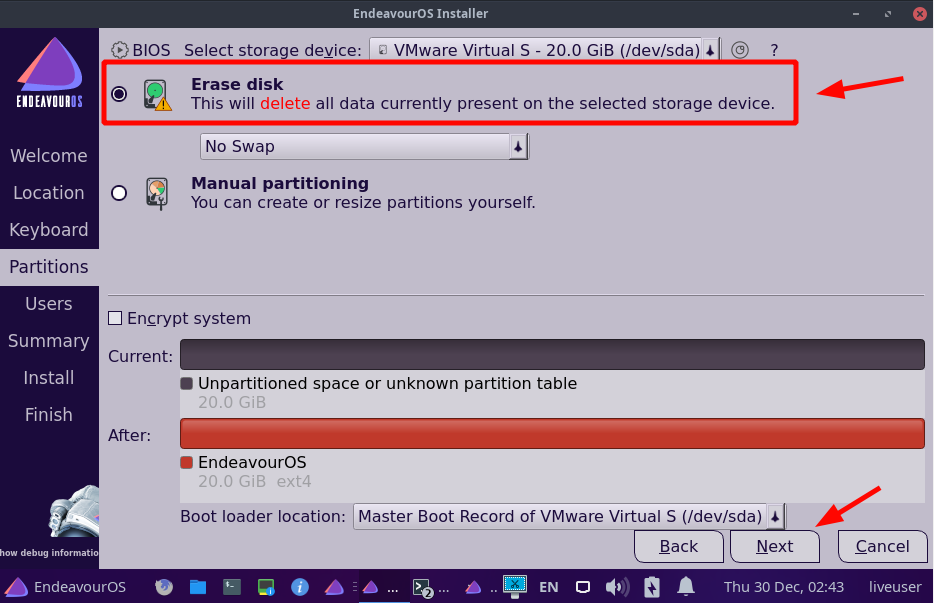The height and width of the screenshot is (603, 934).
Task: Click the astronaut mascot image in sidebar
Action: (x=74, y=511)
